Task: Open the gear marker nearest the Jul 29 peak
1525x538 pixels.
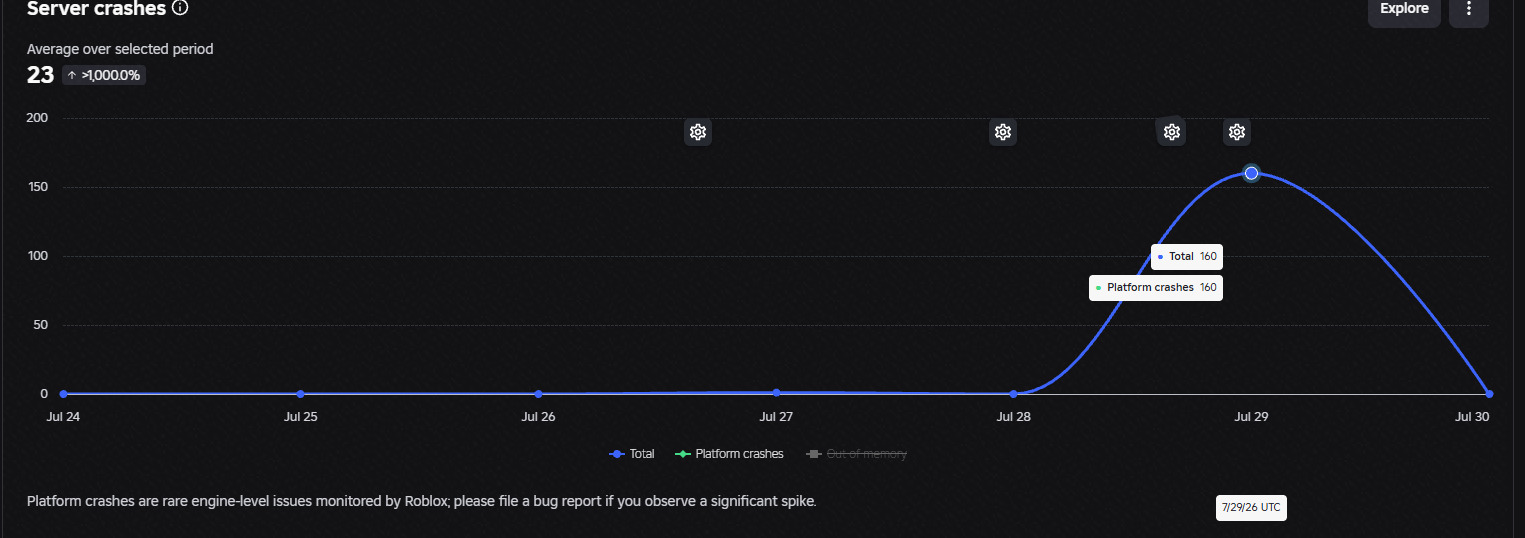Action: pyautogui.click(x=1237, y=132)
